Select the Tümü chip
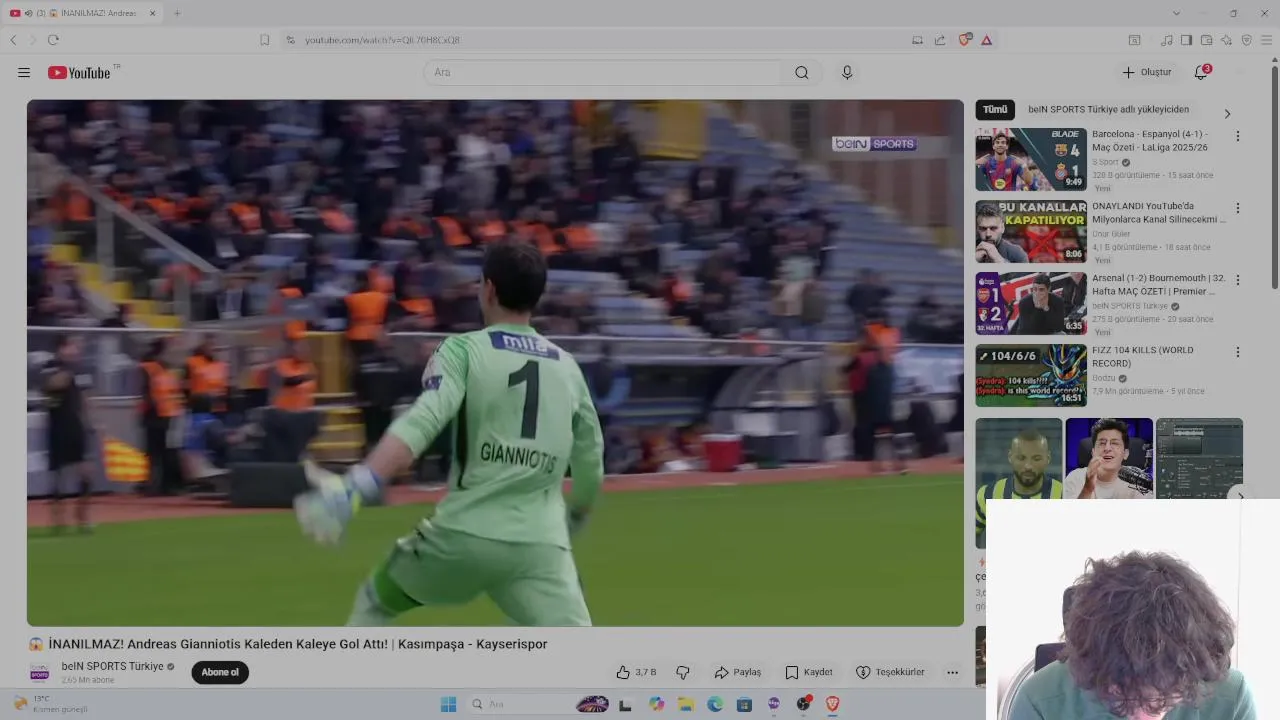The image size is (1280, 720). [x=995, y=110]
